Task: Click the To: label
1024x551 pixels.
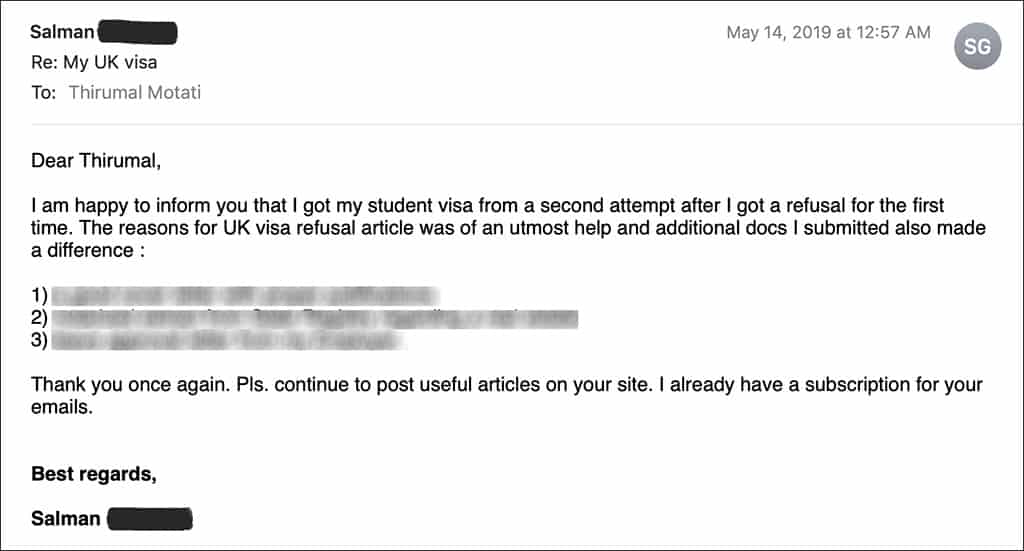Action: pyautogui.click(x=44, y=93)
